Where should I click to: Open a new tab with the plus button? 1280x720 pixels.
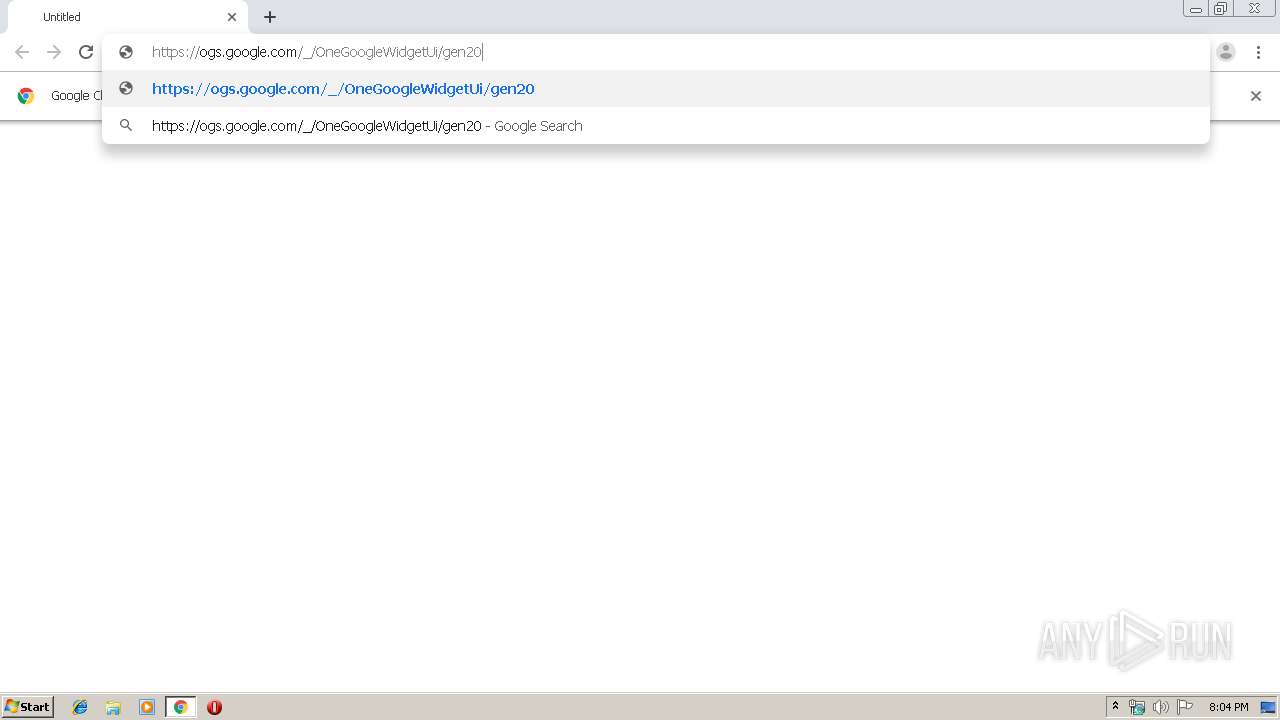[x=270, y=17]
